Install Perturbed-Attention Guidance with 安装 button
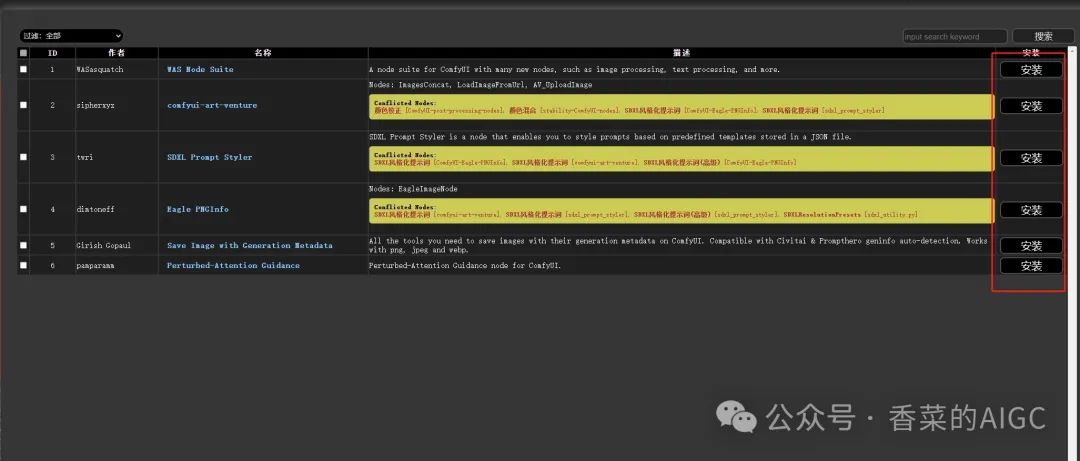Screen dimensions: 1080x461 pos(1031,266)
